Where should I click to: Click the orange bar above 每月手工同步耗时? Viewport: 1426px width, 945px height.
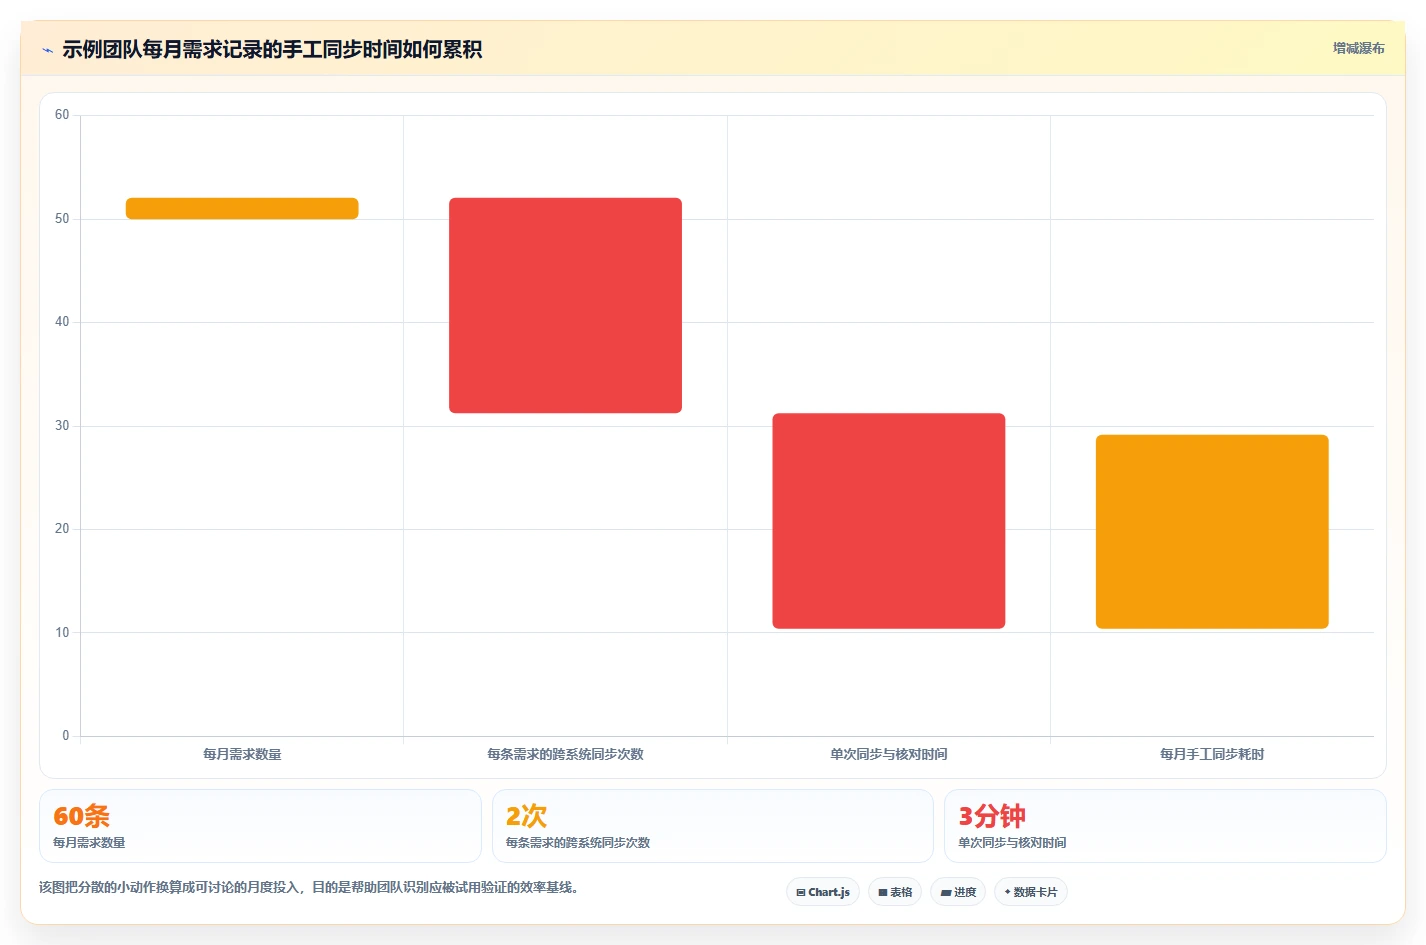click(x=1212, y=532)
